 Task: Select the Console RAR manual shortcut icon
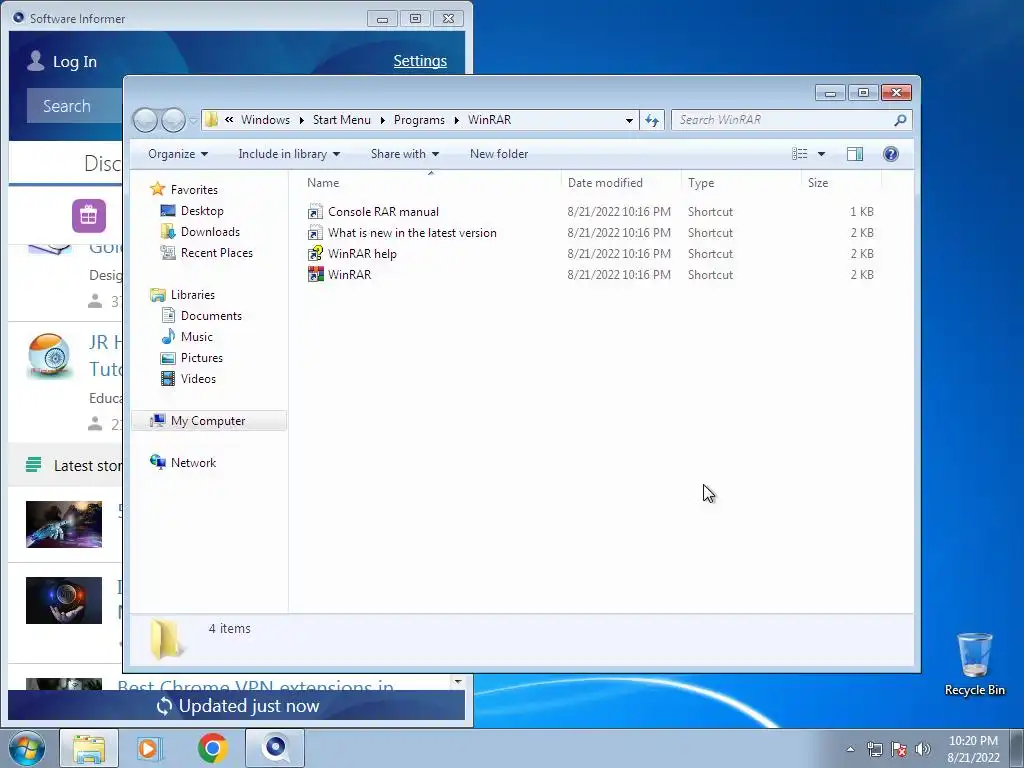tap(315, 212)
